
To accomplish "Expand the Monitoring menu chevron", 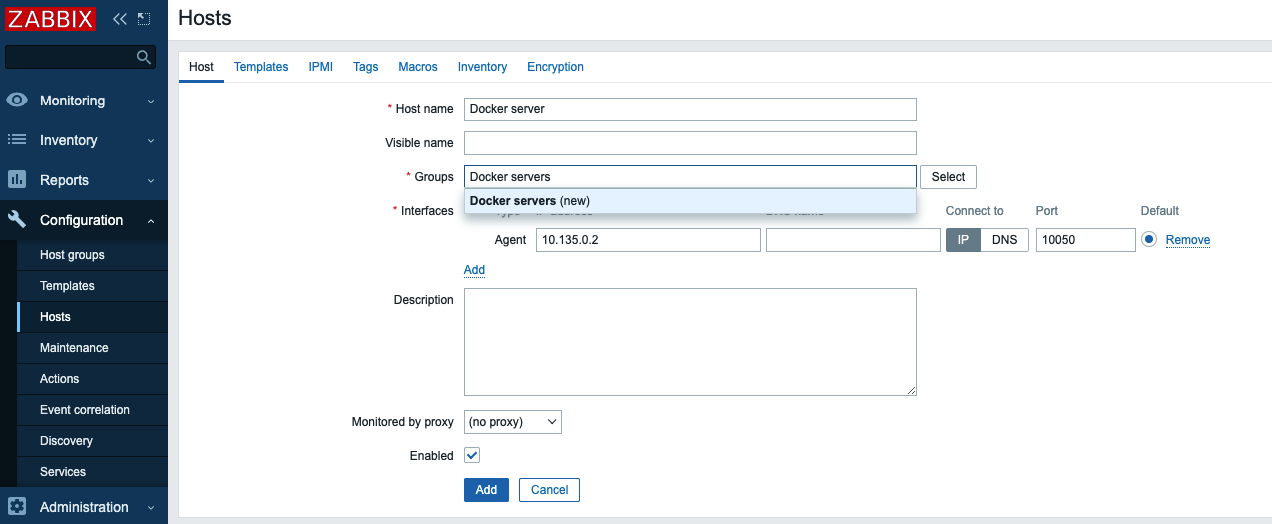I will point(151,101).
